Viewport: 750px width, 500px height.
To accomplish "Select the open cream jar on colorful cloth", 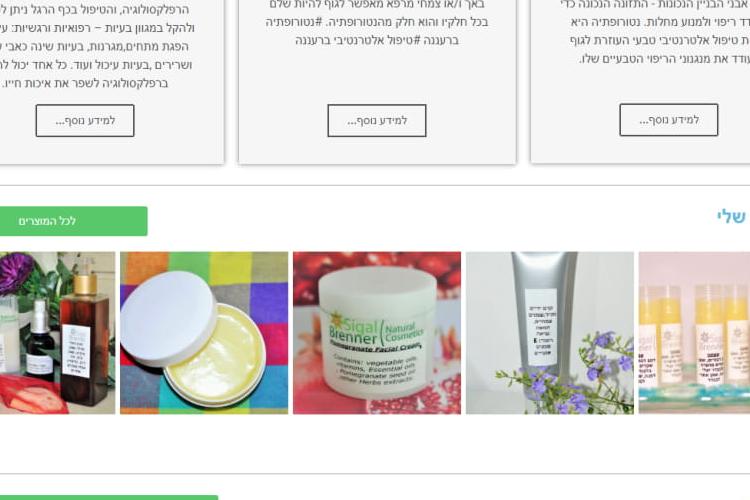I will 204,333.
